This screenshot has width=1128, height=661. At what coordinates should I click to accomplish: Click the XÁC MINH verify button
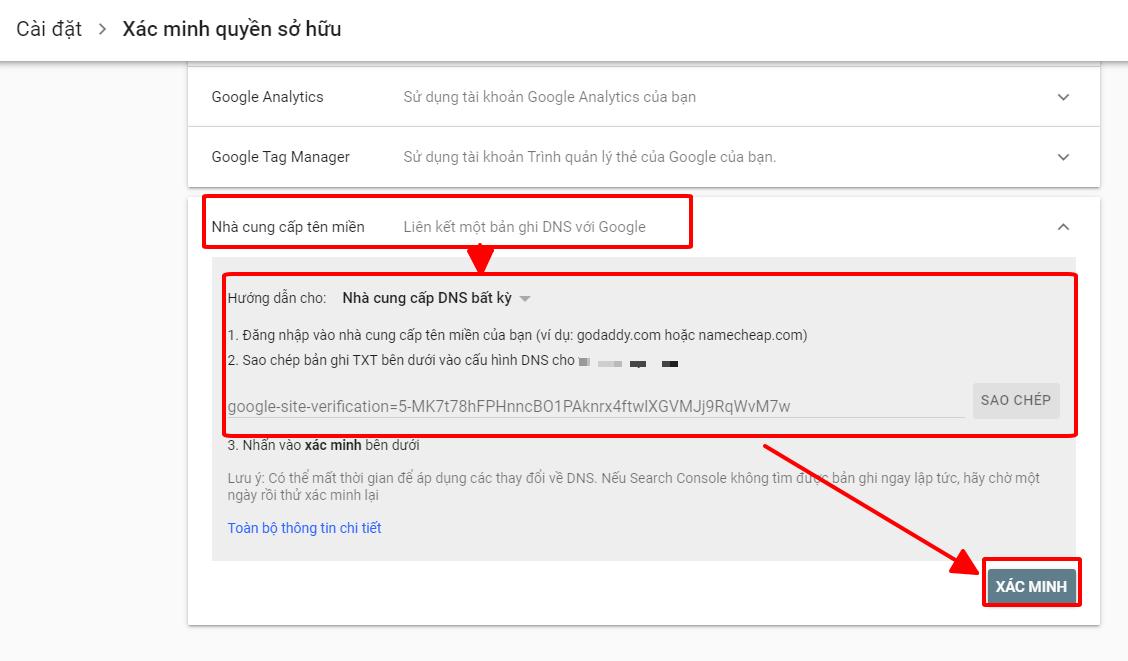(1032, 586)
